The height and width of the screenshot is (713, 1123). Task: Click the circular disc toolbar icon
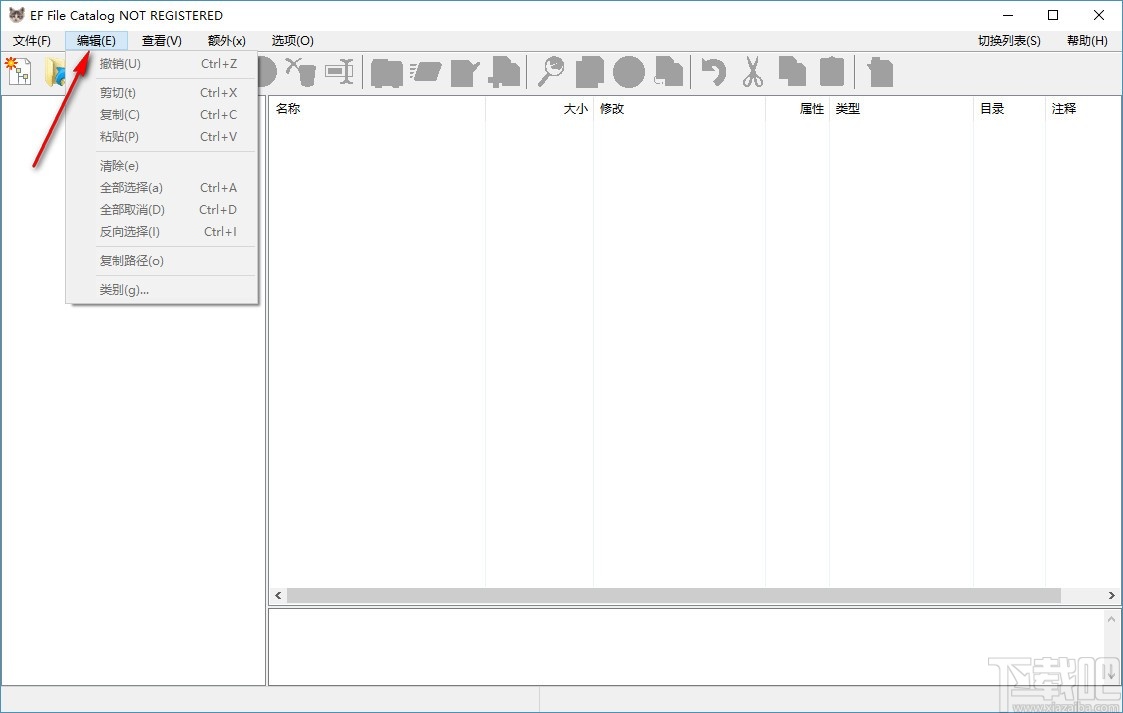coord(628,72)
